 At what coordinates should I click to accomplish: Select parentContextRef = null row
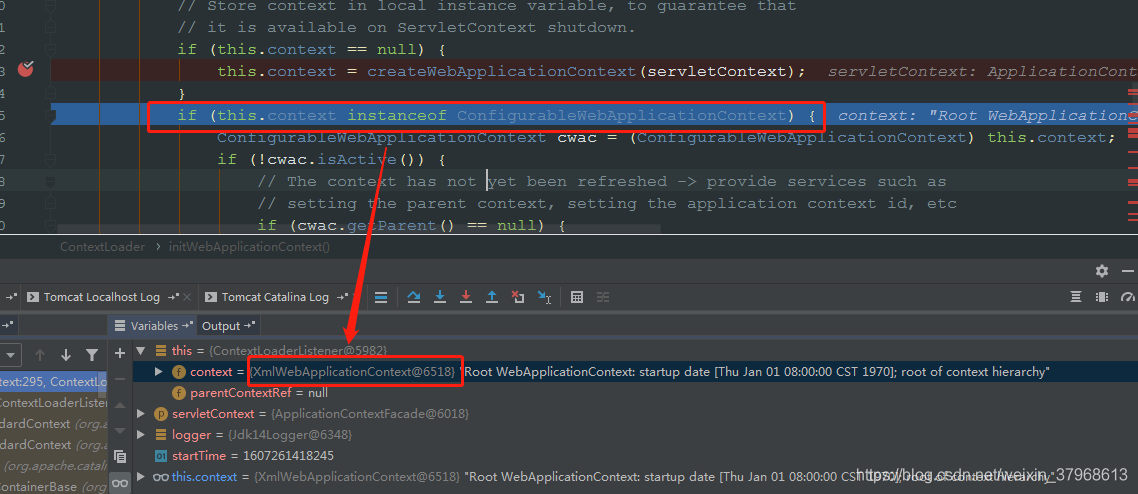635,392
